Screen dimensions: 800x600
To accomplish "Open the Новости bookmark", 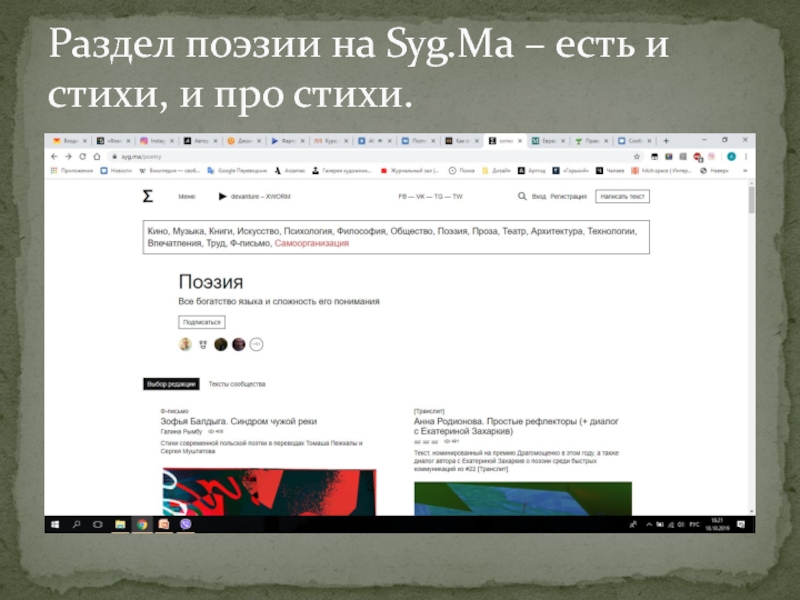I will 116,171.
